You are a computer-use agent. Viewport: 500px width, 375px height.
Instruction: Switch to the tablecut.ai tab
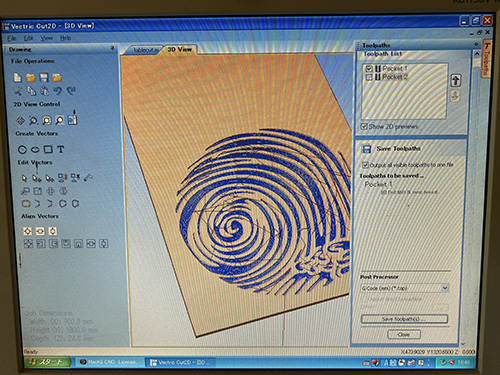(x=145, y=50)
